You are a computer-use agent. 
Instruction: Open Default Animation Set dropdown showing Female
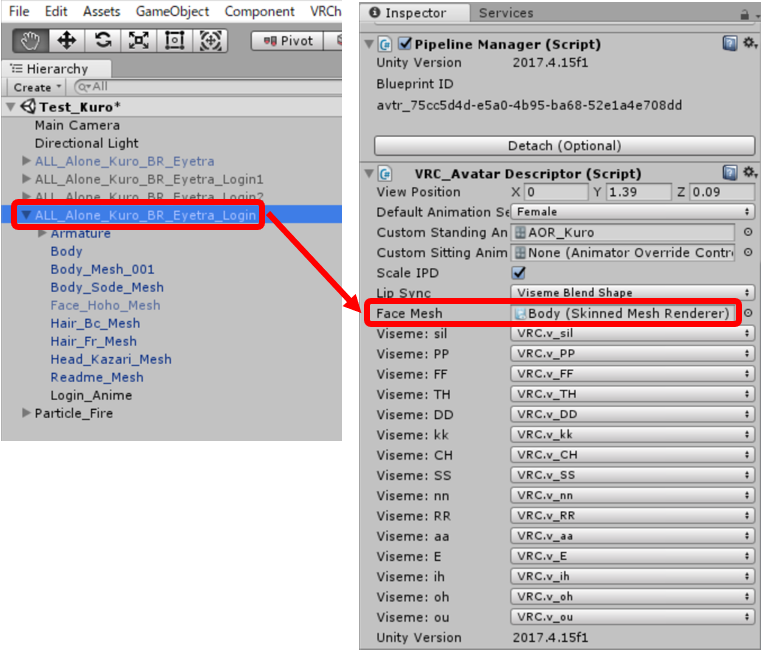(x=633, y=212)
